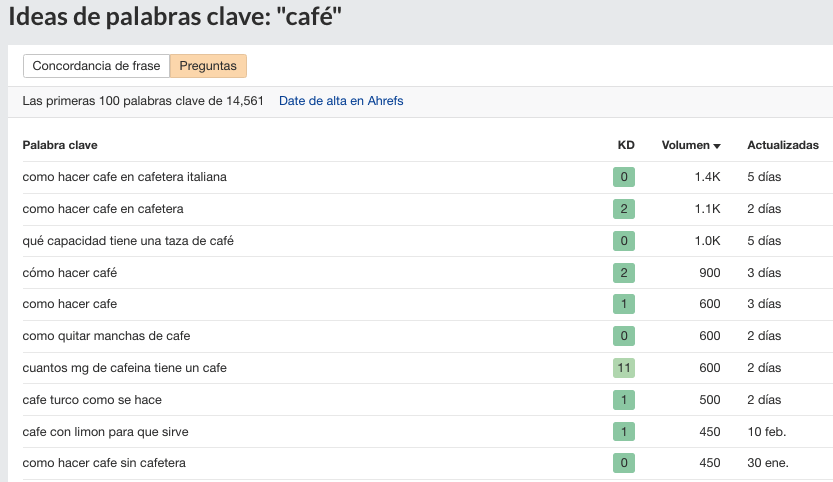Open keyword 'como hacer cafe en cafetera italiana'

(x=125, y=177)
